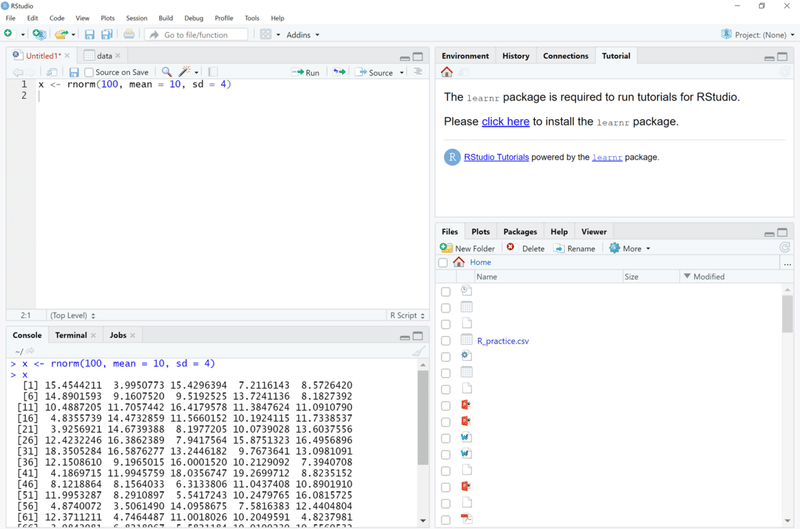Screen dimensions: 800x529
Task: Switch to the Packages tab
Action: pos(520,232)
